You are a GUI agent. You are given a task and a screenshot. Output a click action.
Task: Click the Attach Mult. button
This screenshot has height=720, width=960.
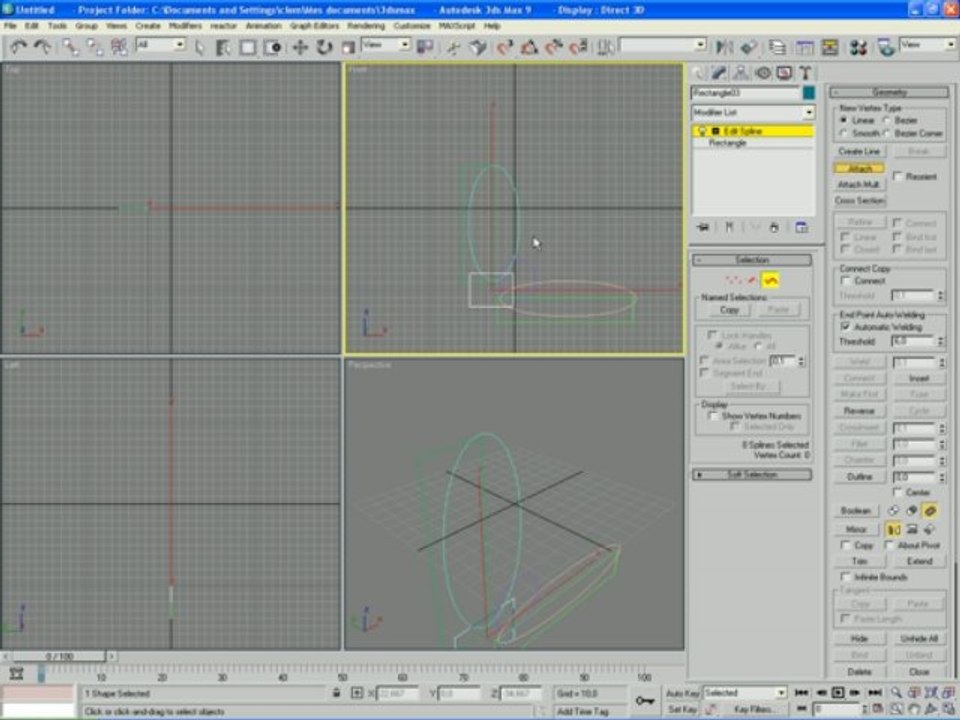pyautogui.click(x=859, y=184)
